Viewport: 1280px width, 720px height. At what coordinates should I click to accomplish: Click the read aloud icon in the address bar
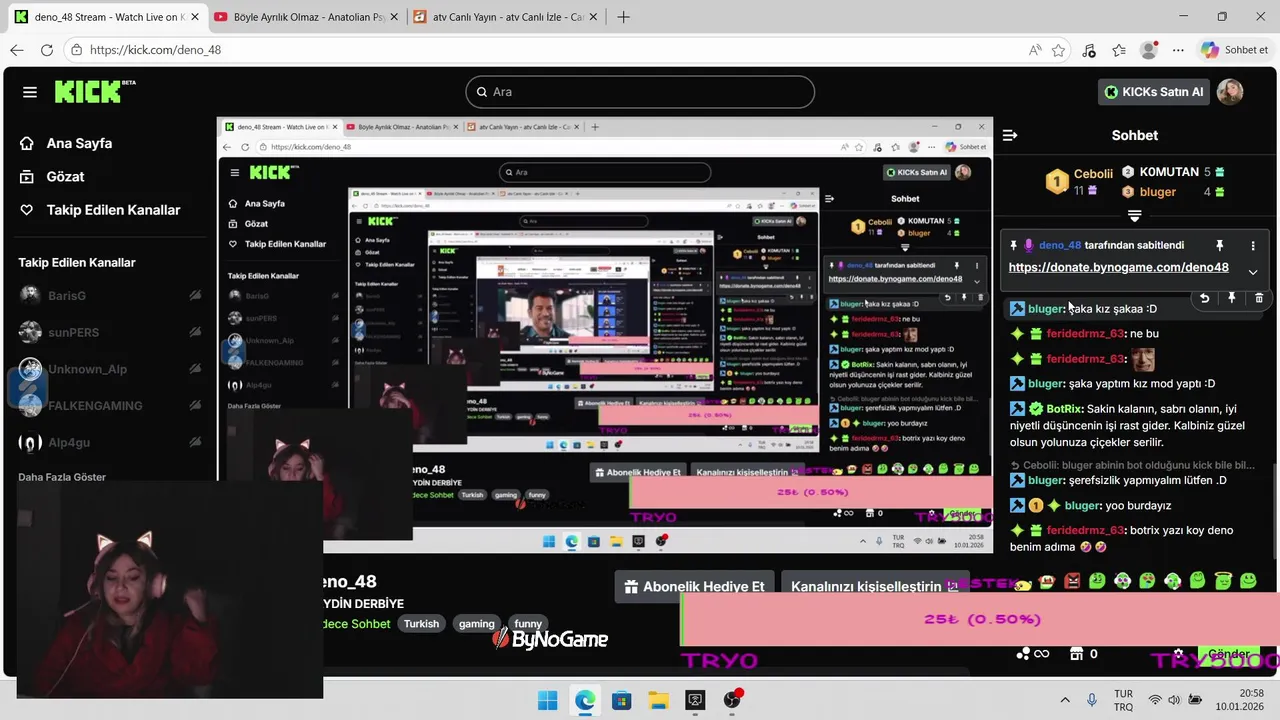(x=1034, y=50)
